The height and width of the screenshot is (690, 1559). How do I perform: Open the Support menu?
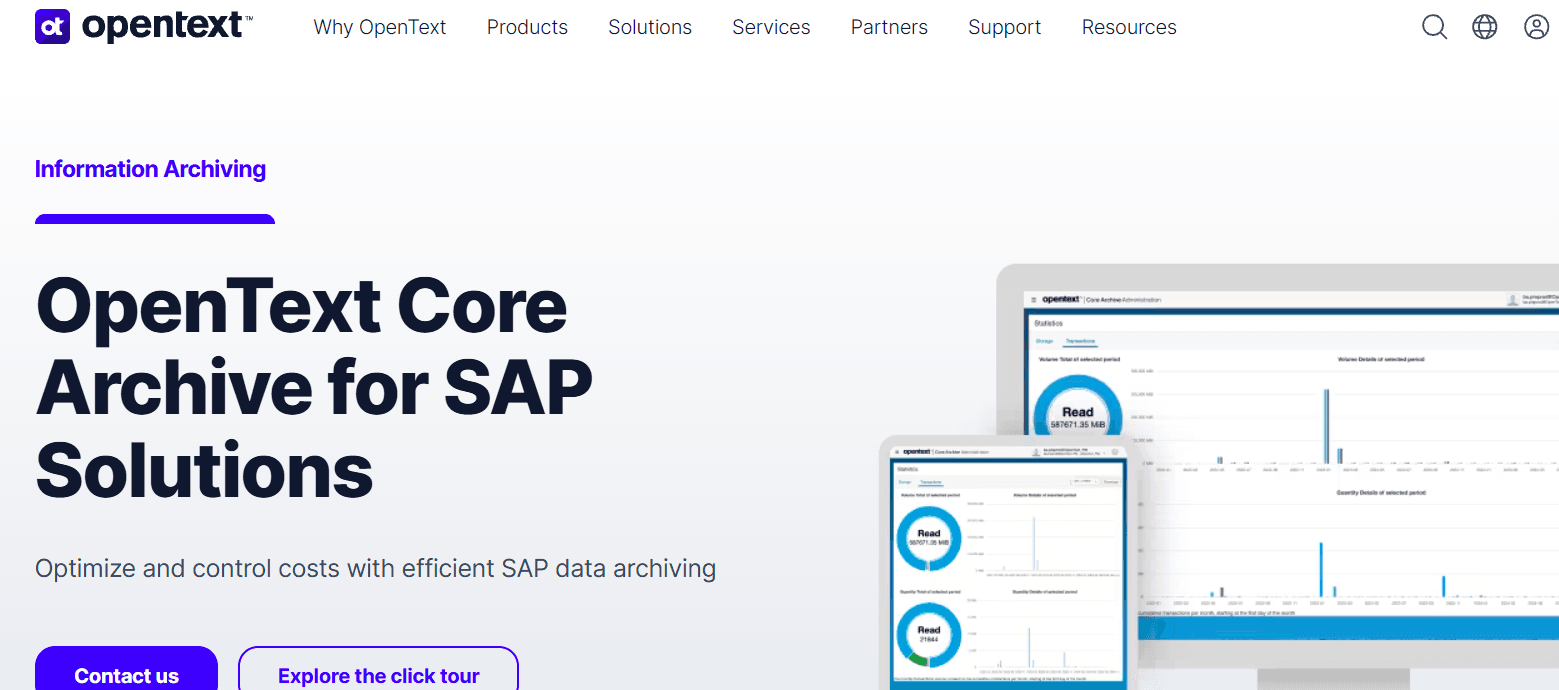pos(1005,27)
